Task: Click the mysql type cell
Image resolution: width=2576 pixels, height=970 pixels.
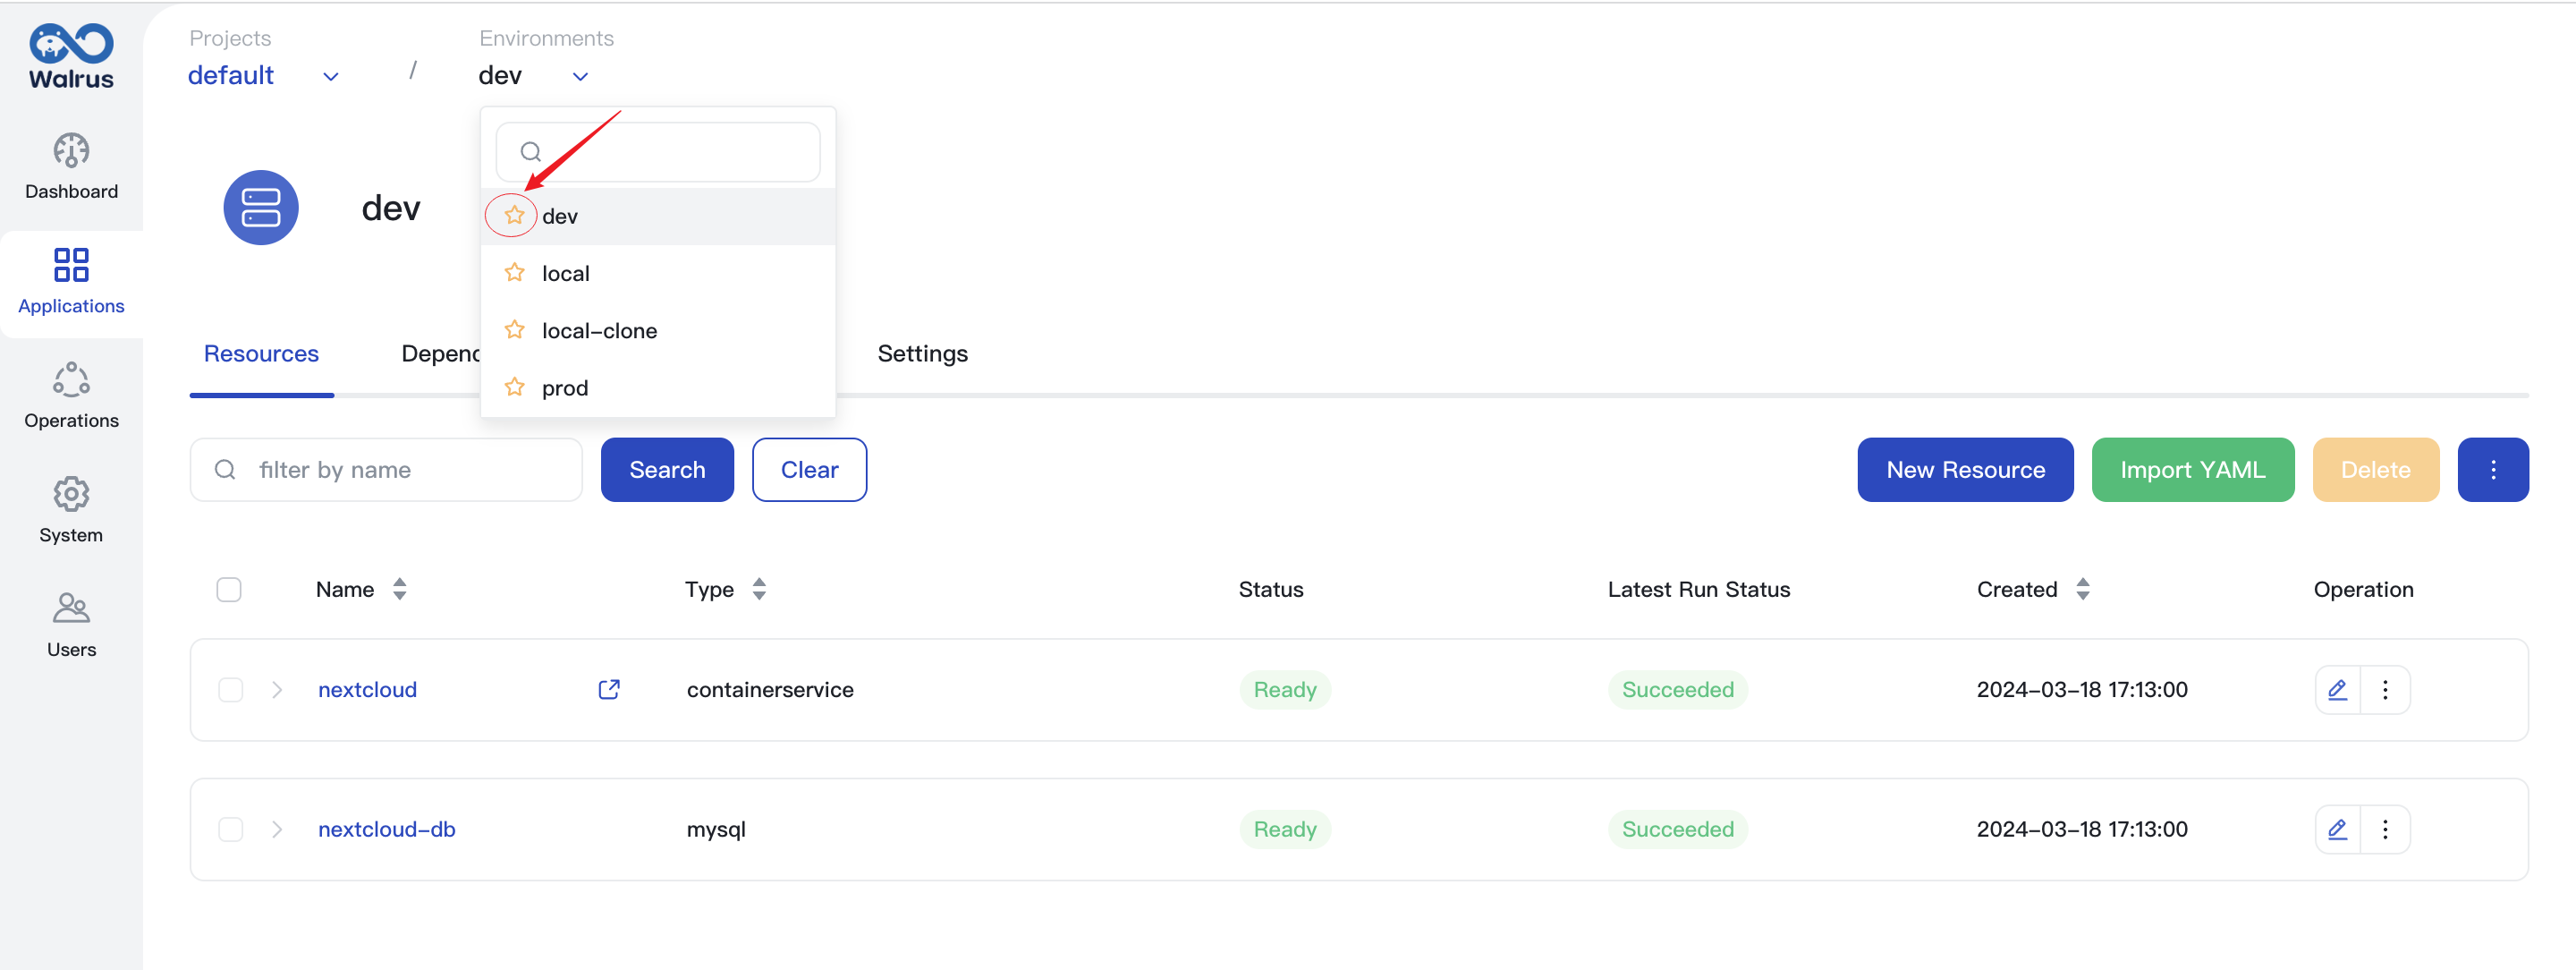Action: point(716,829)
